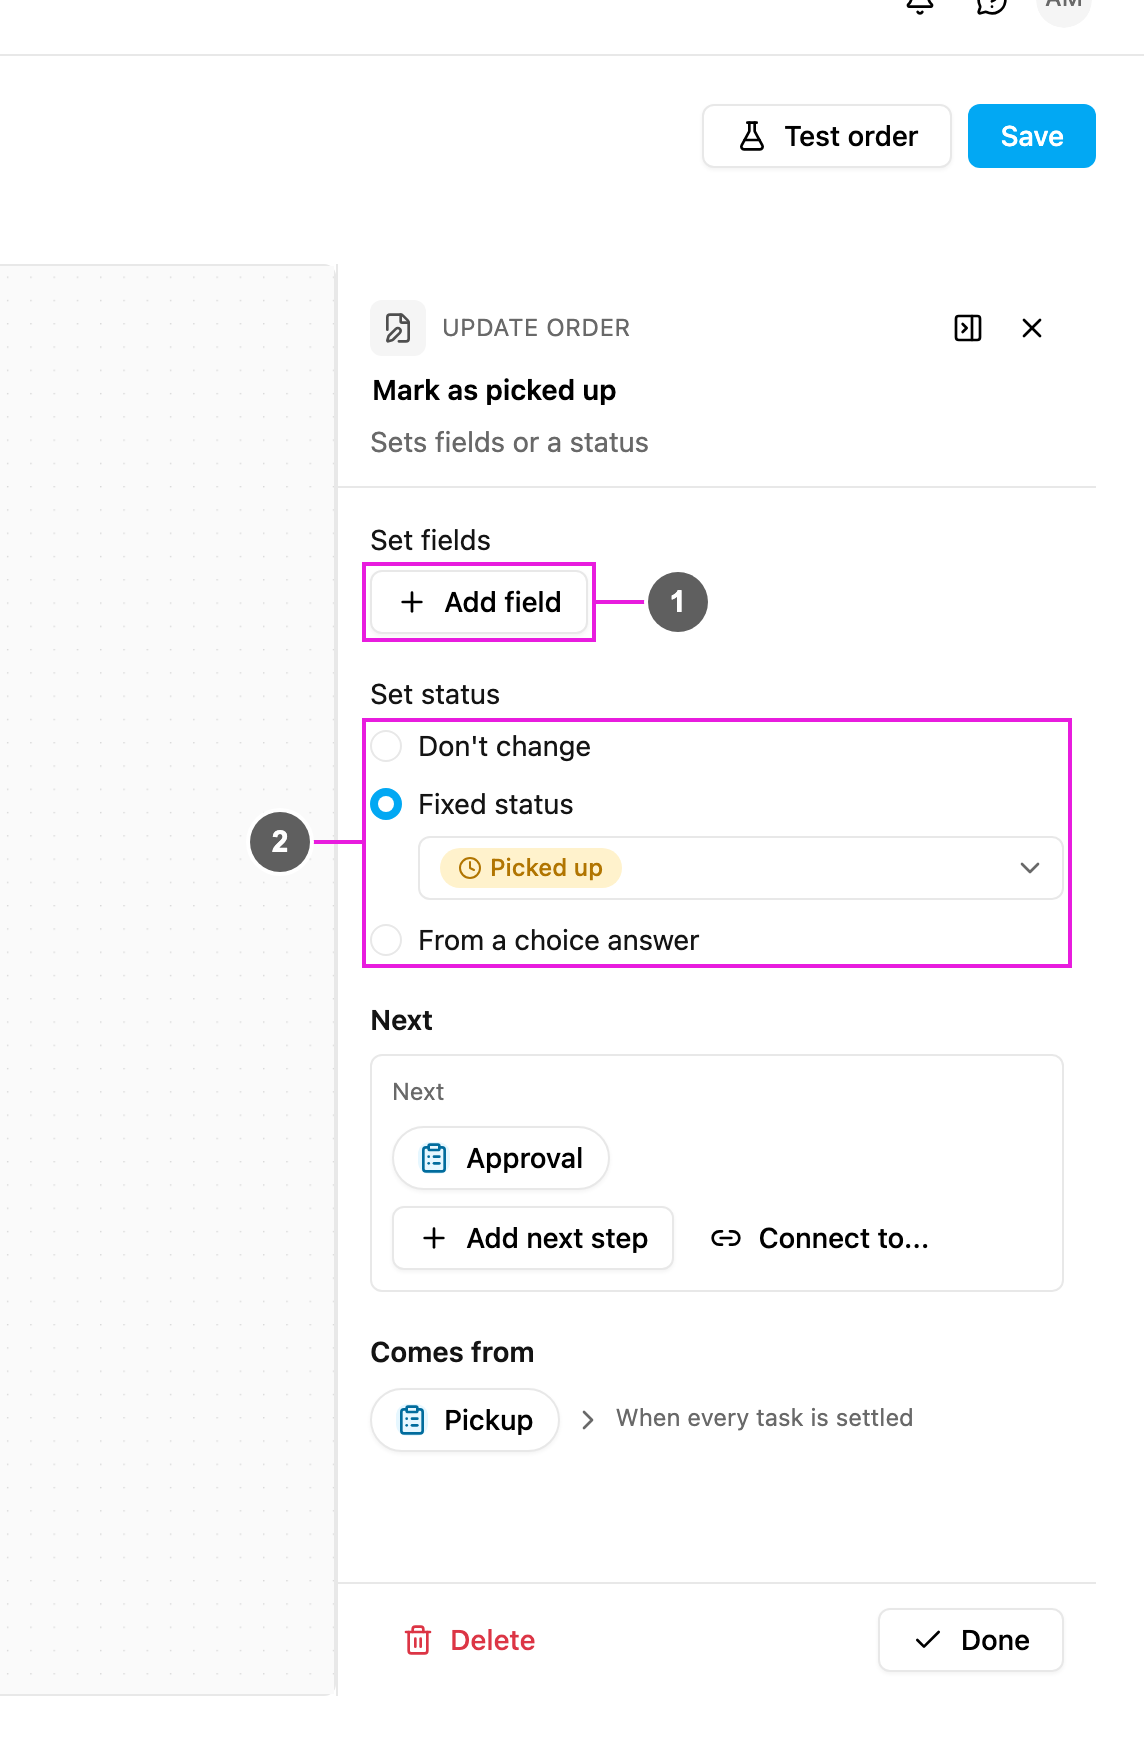Screen dimensions: 1144x1744
Task: Open notifications bell icon
Action: tap(920, 6)
